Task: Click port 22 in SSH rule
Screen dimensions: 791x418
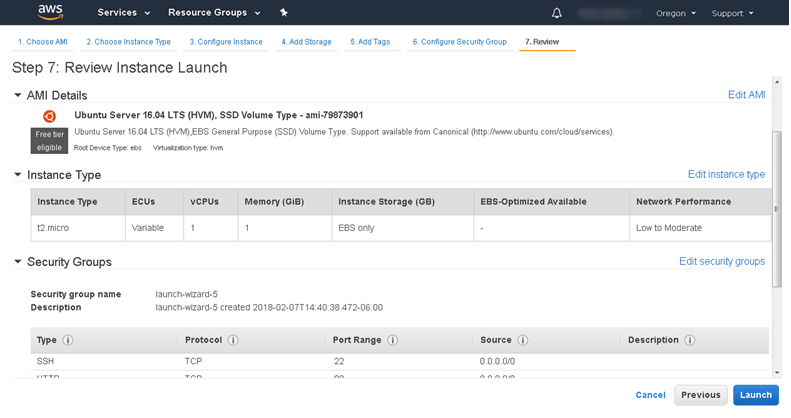Action: 338,362
